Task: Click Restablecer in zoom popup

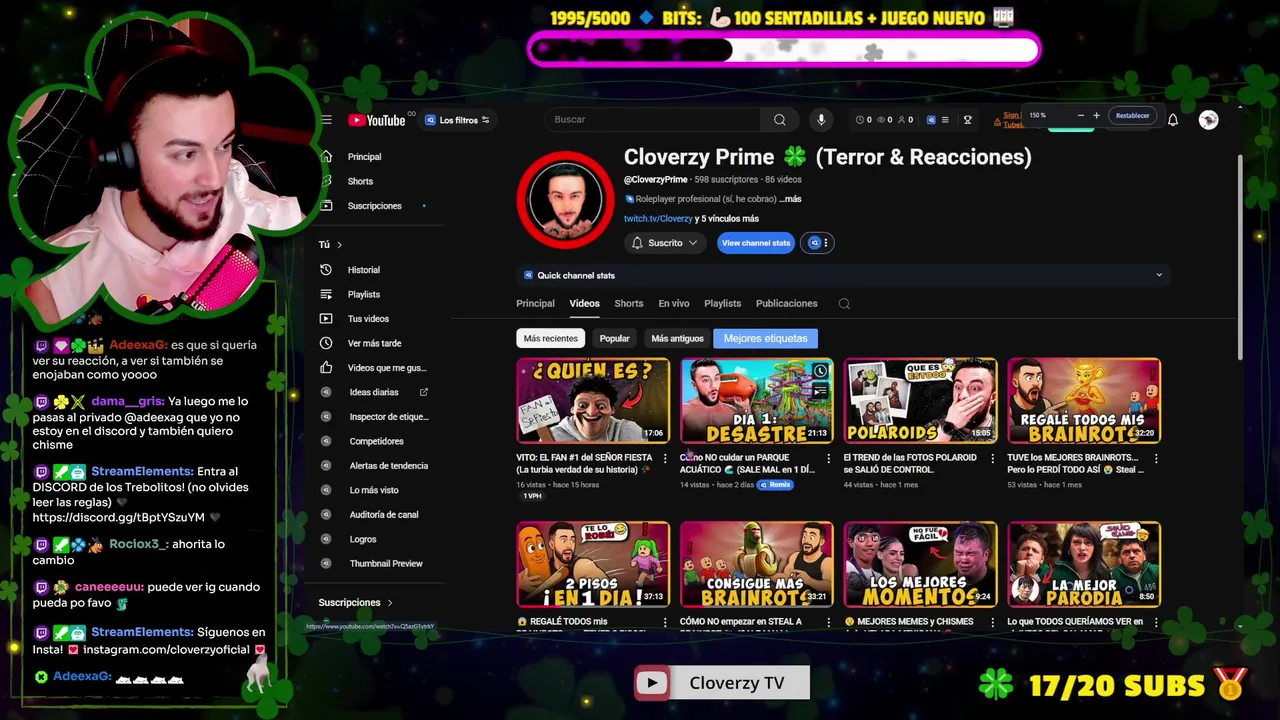Action: (1132, 116)
